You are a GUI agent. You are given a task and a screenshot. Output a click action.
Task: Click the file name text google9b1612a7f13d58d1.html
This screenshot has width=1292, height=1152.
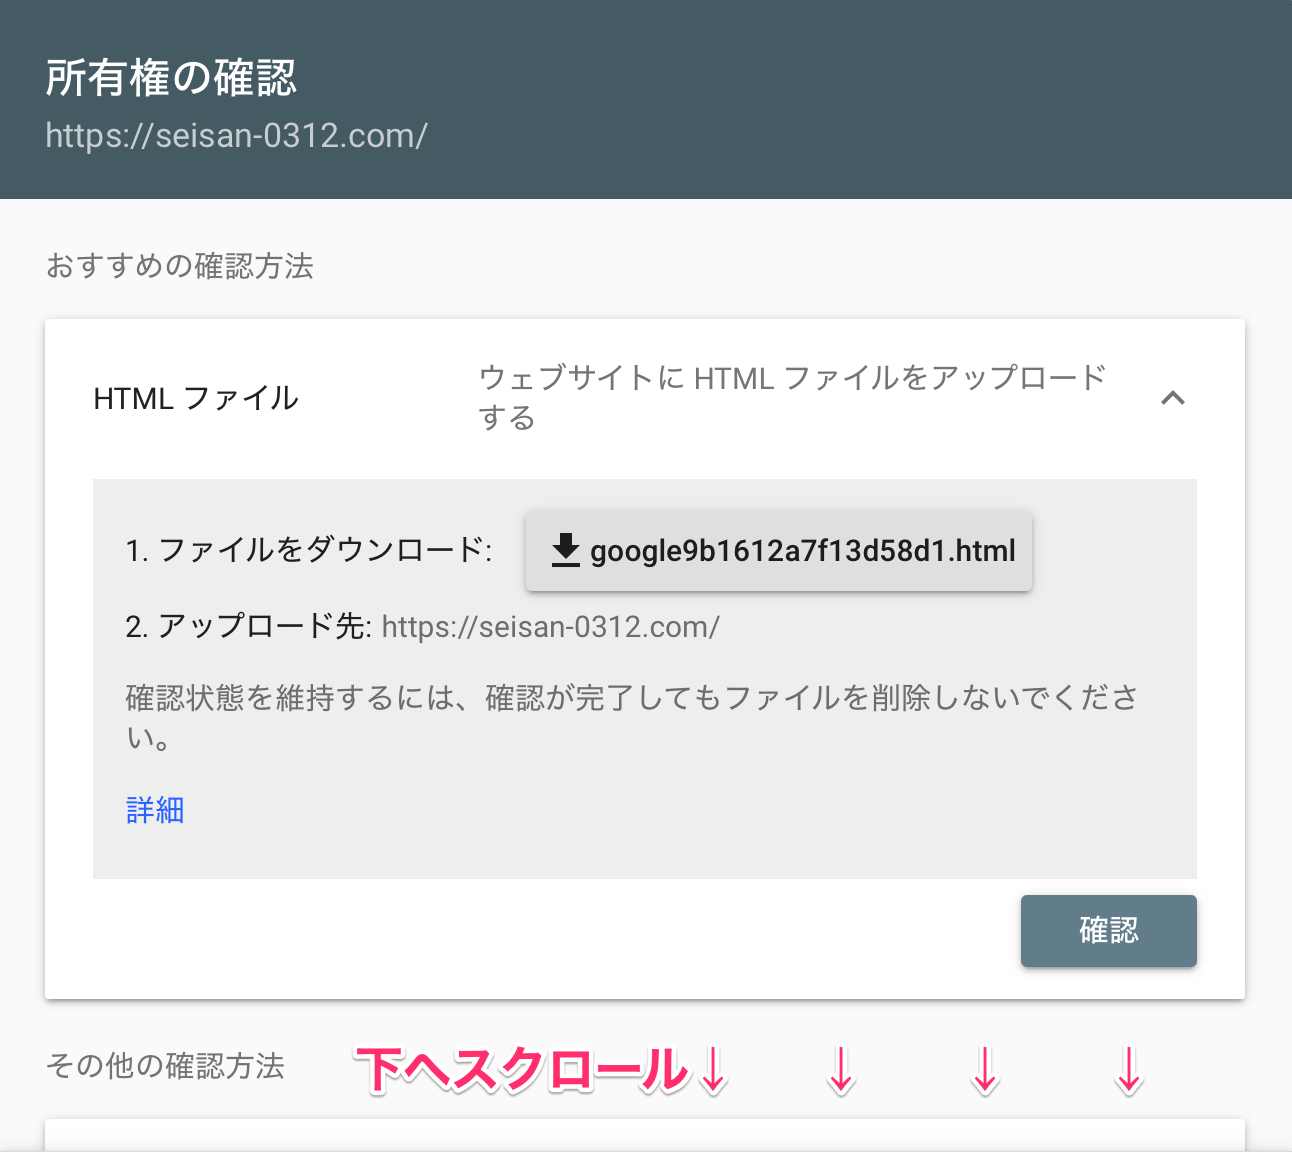802,551
